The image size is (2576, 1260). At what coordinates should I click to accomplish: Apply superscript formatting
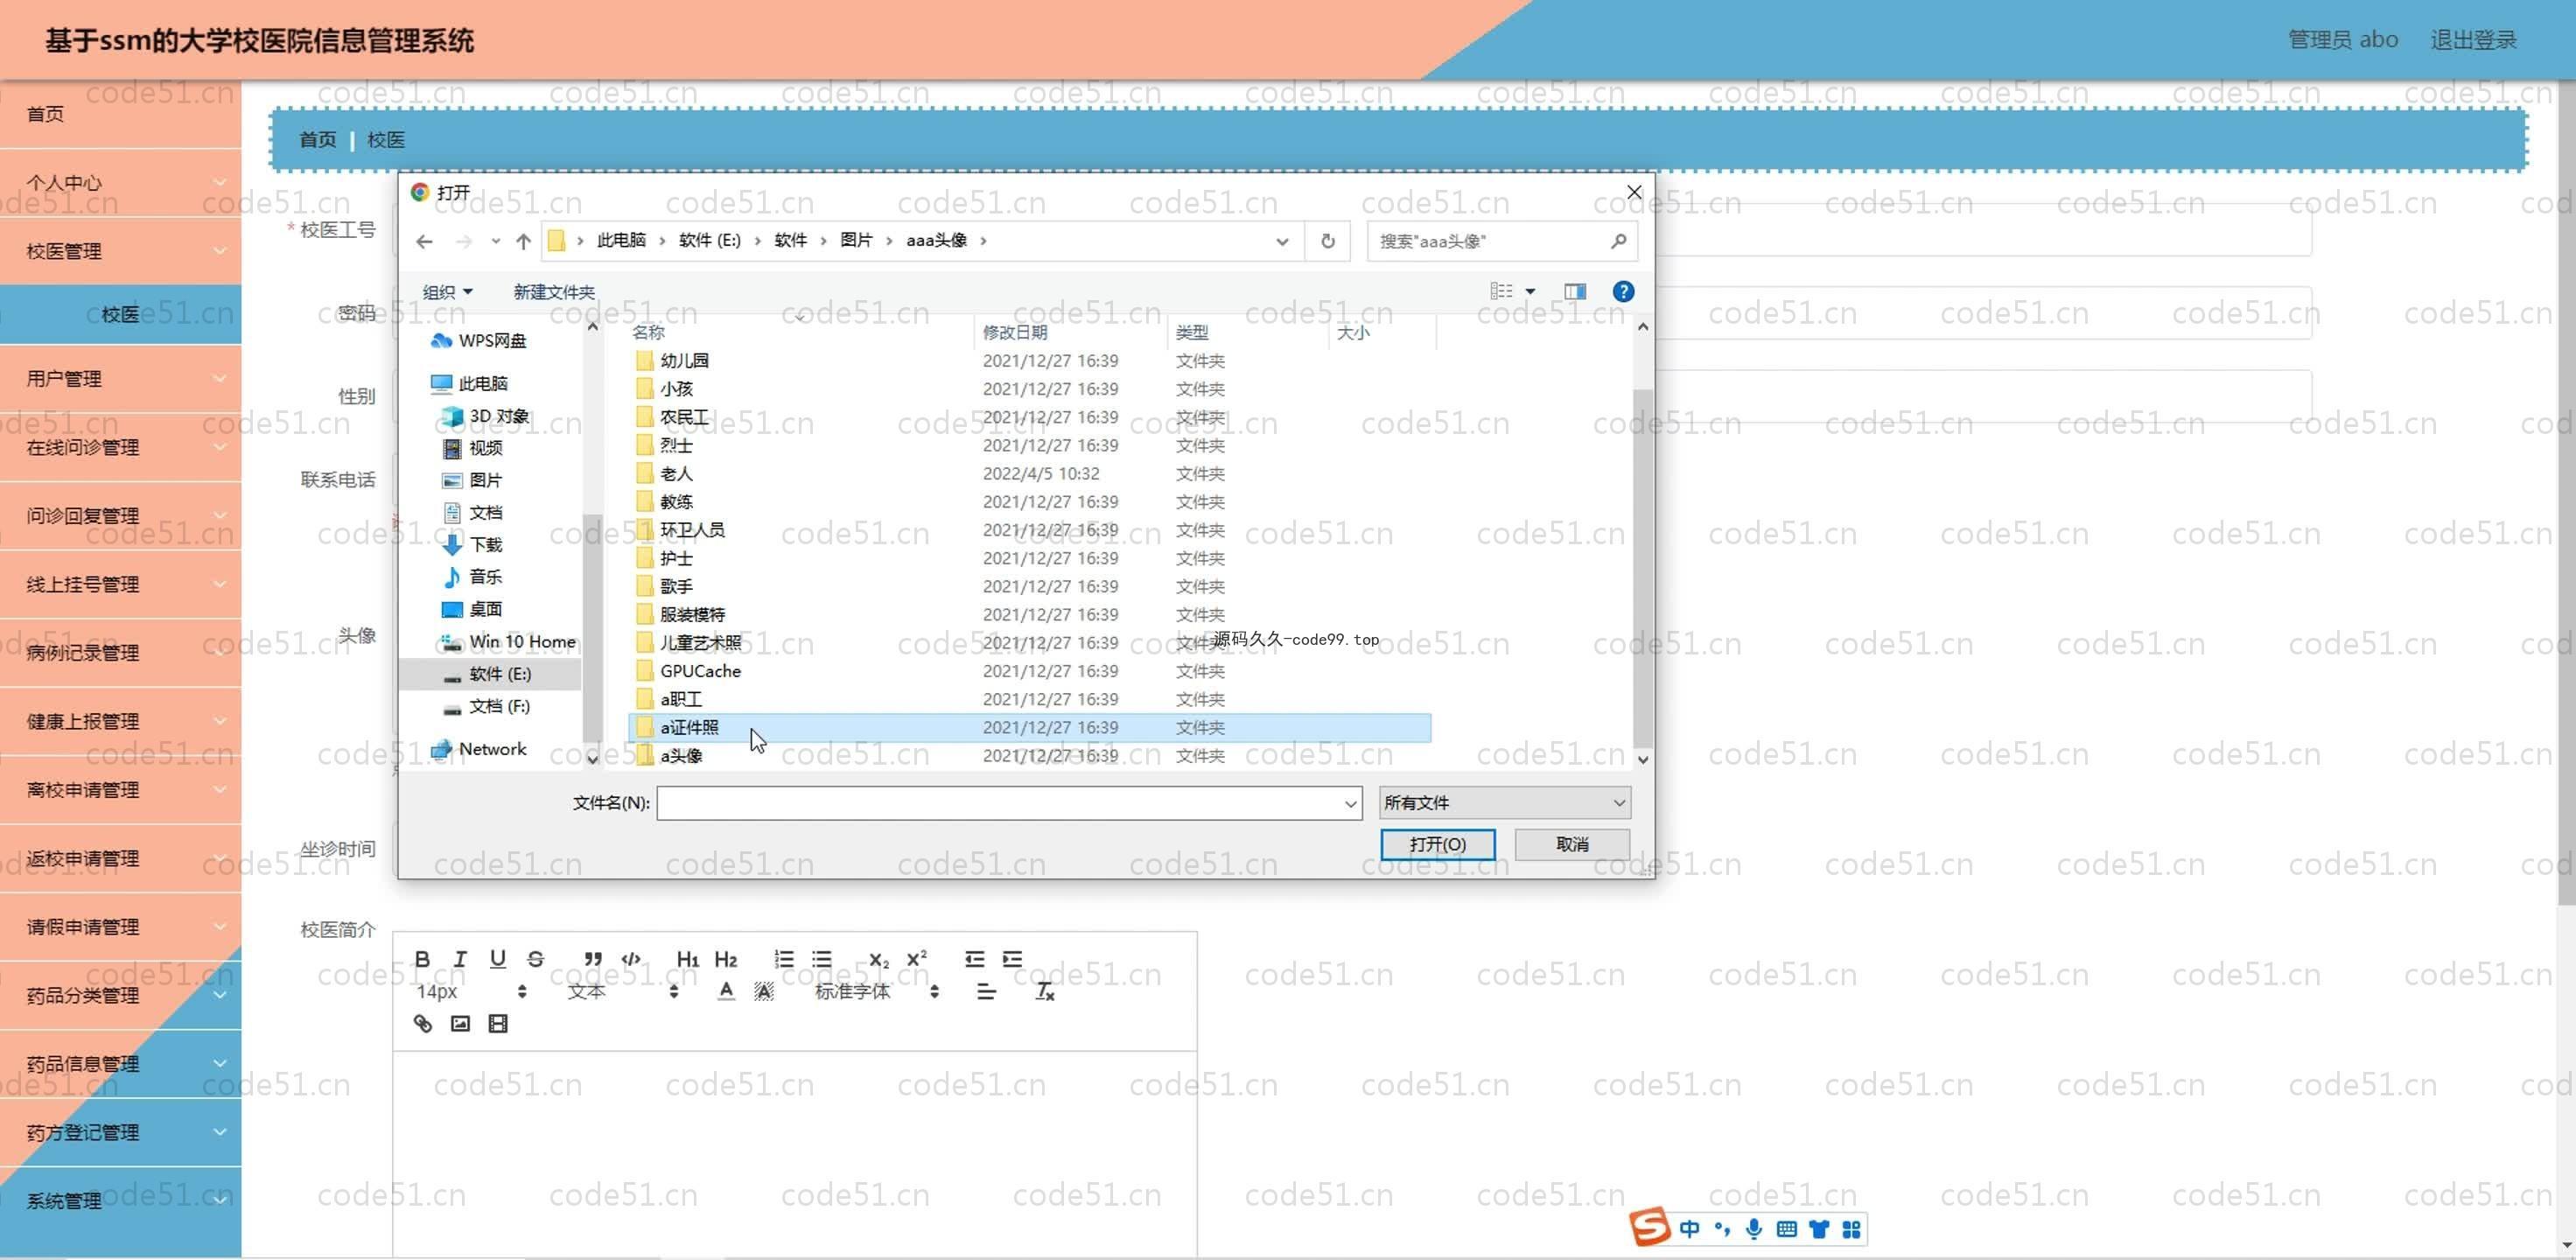[x=917, y=959]
